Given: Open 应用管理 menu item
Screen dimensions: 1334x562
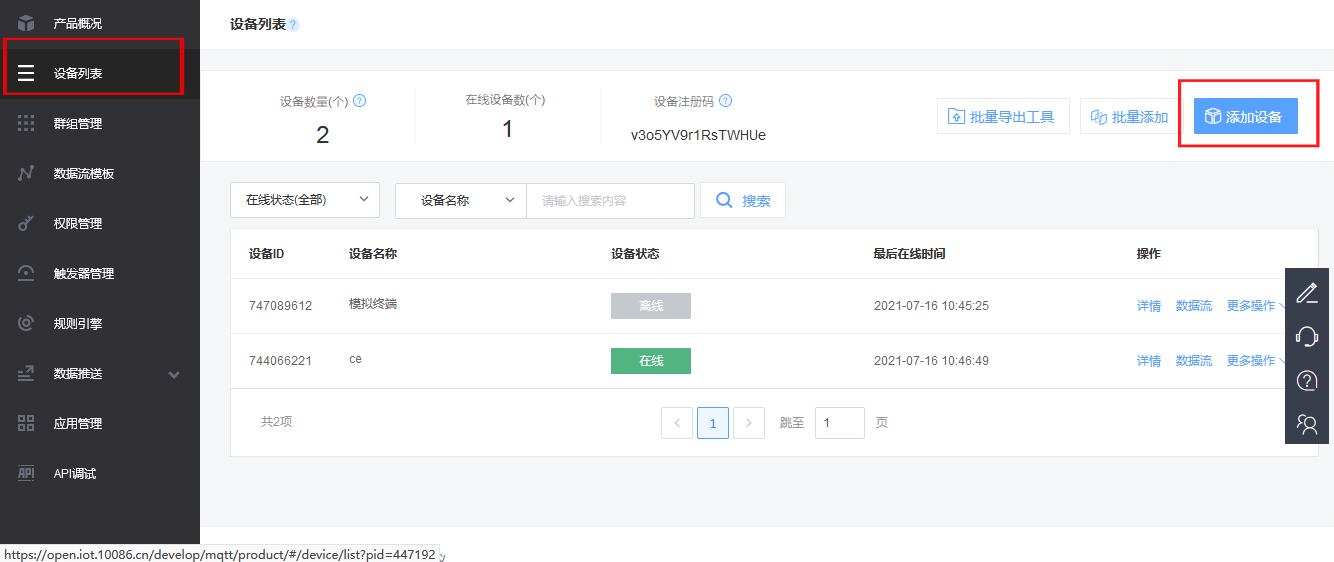Looking at the screenshot, I should click(100, 423).
